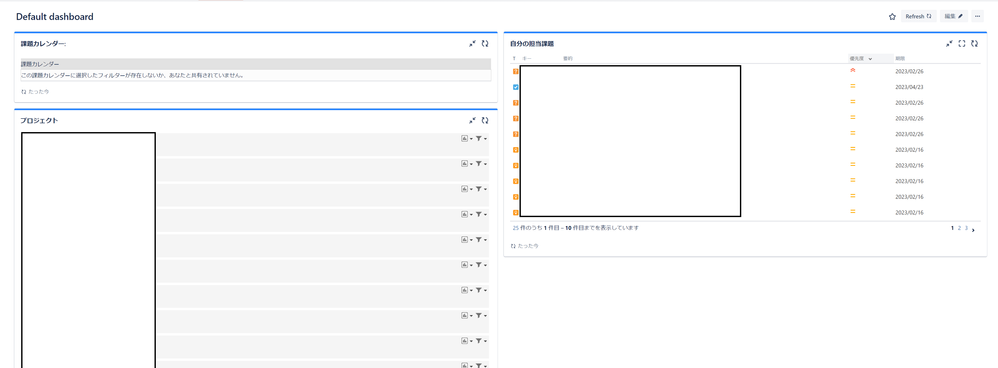Image resolution: width=998 pixels, height=368 pixels.
Task: Maximize the 自分の担当課題 gadget
Action: tap(962, 43)
